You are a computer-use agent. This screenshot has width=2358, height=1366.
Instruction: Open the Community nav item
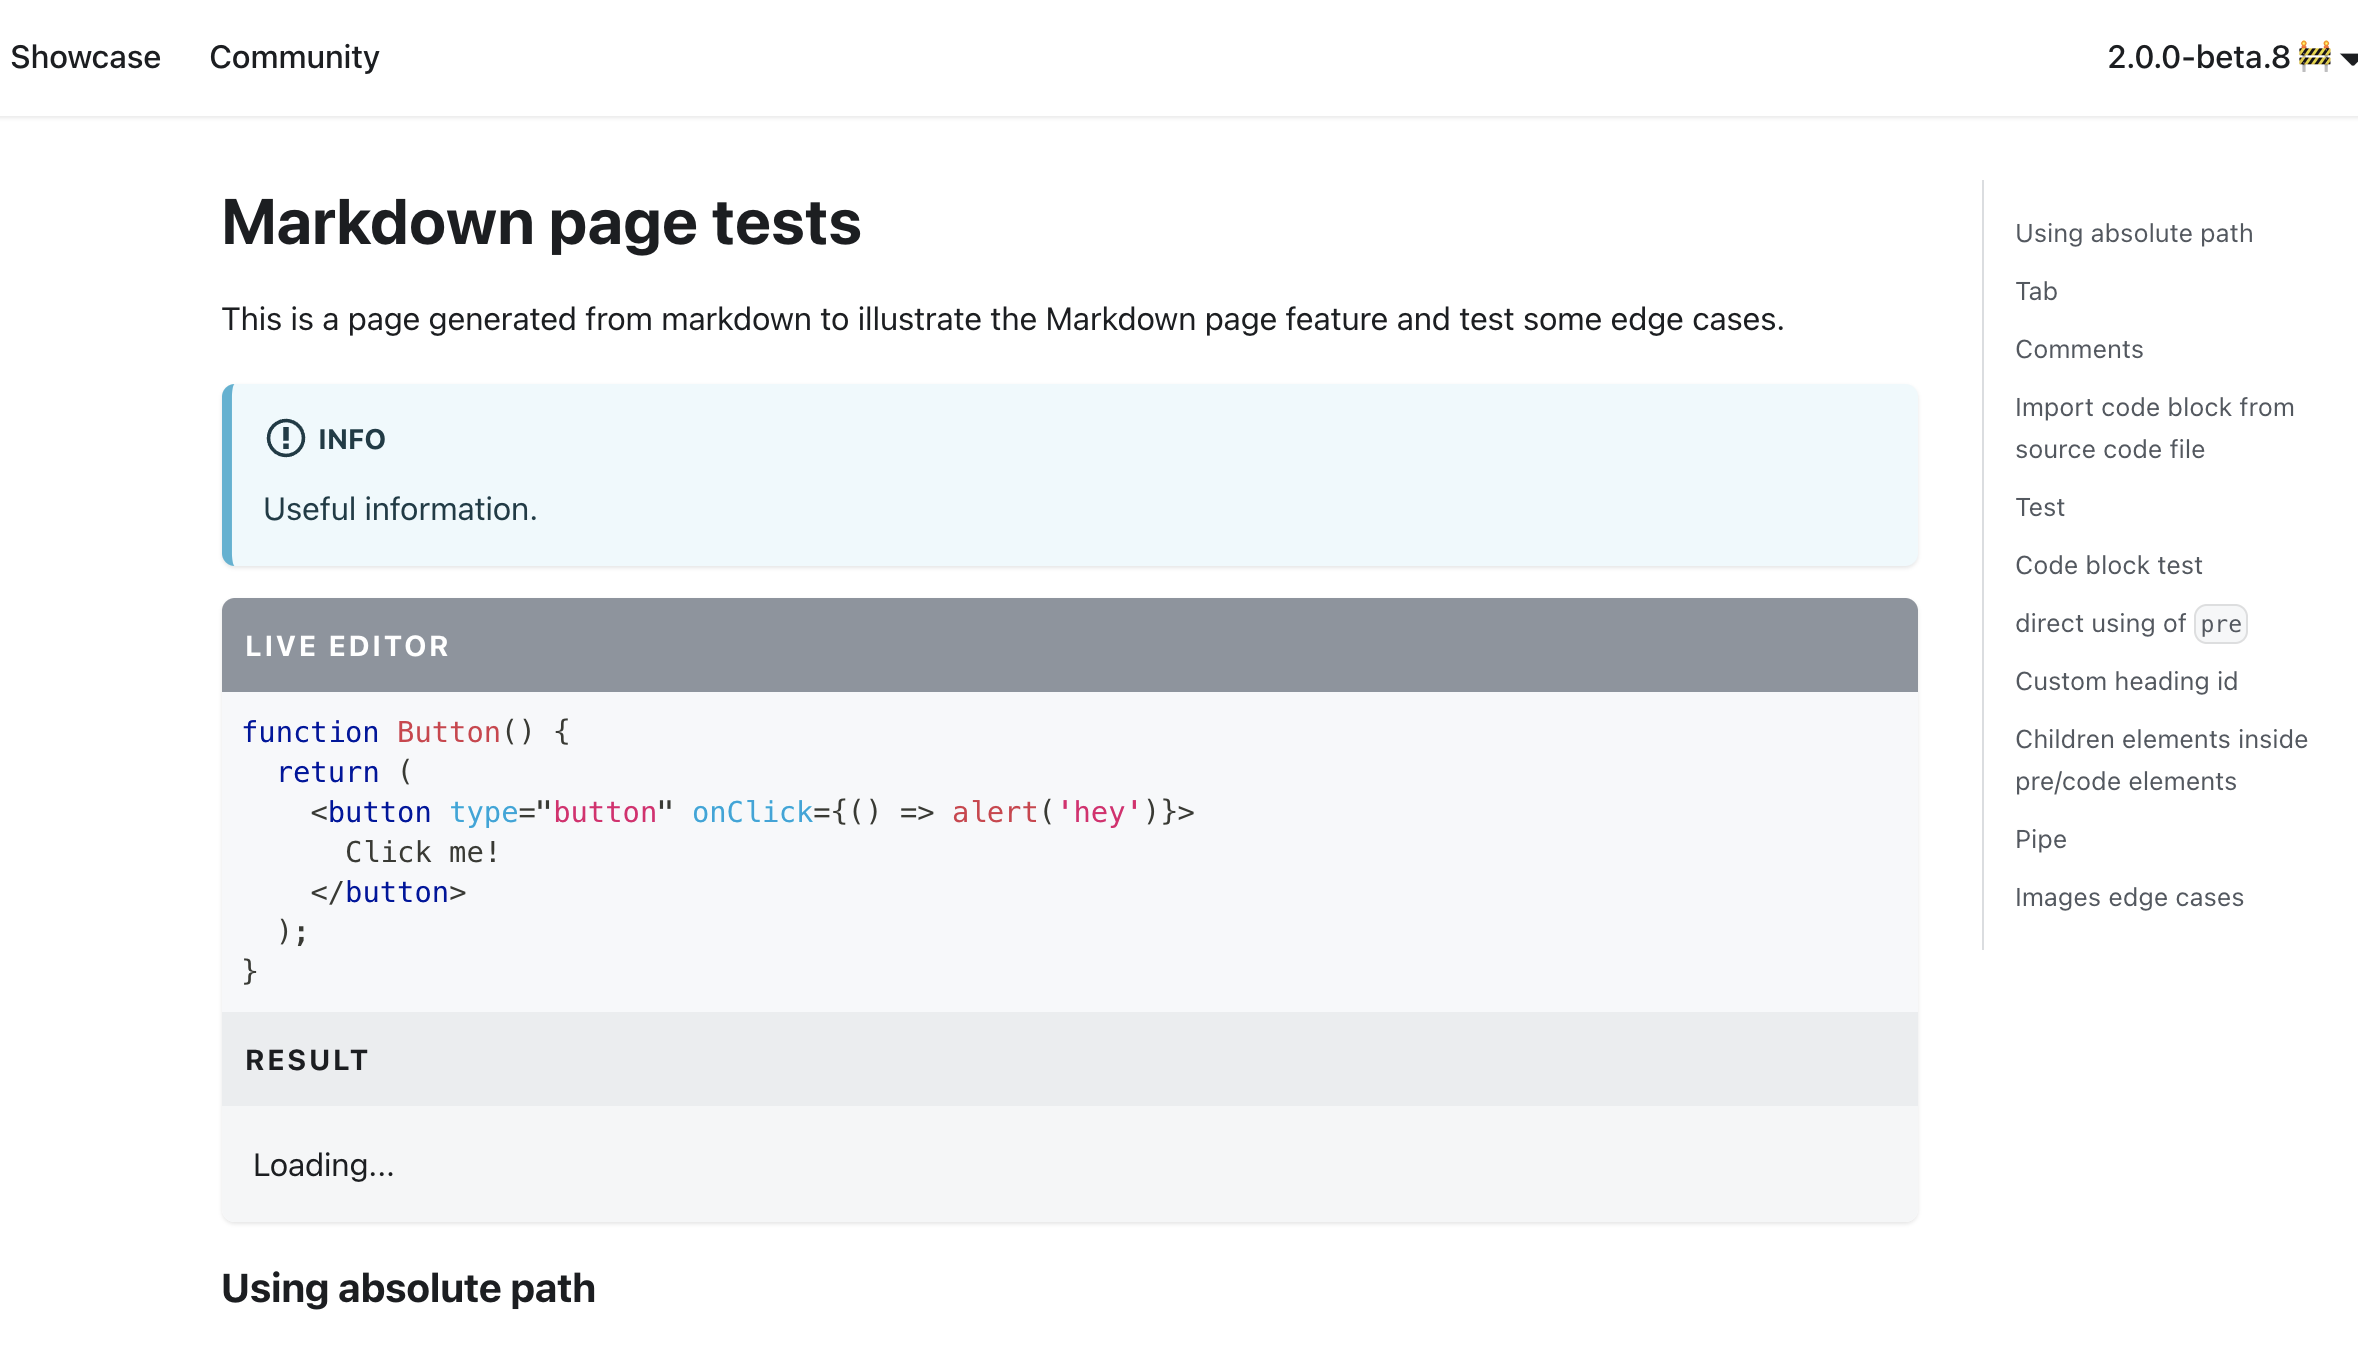294,57
